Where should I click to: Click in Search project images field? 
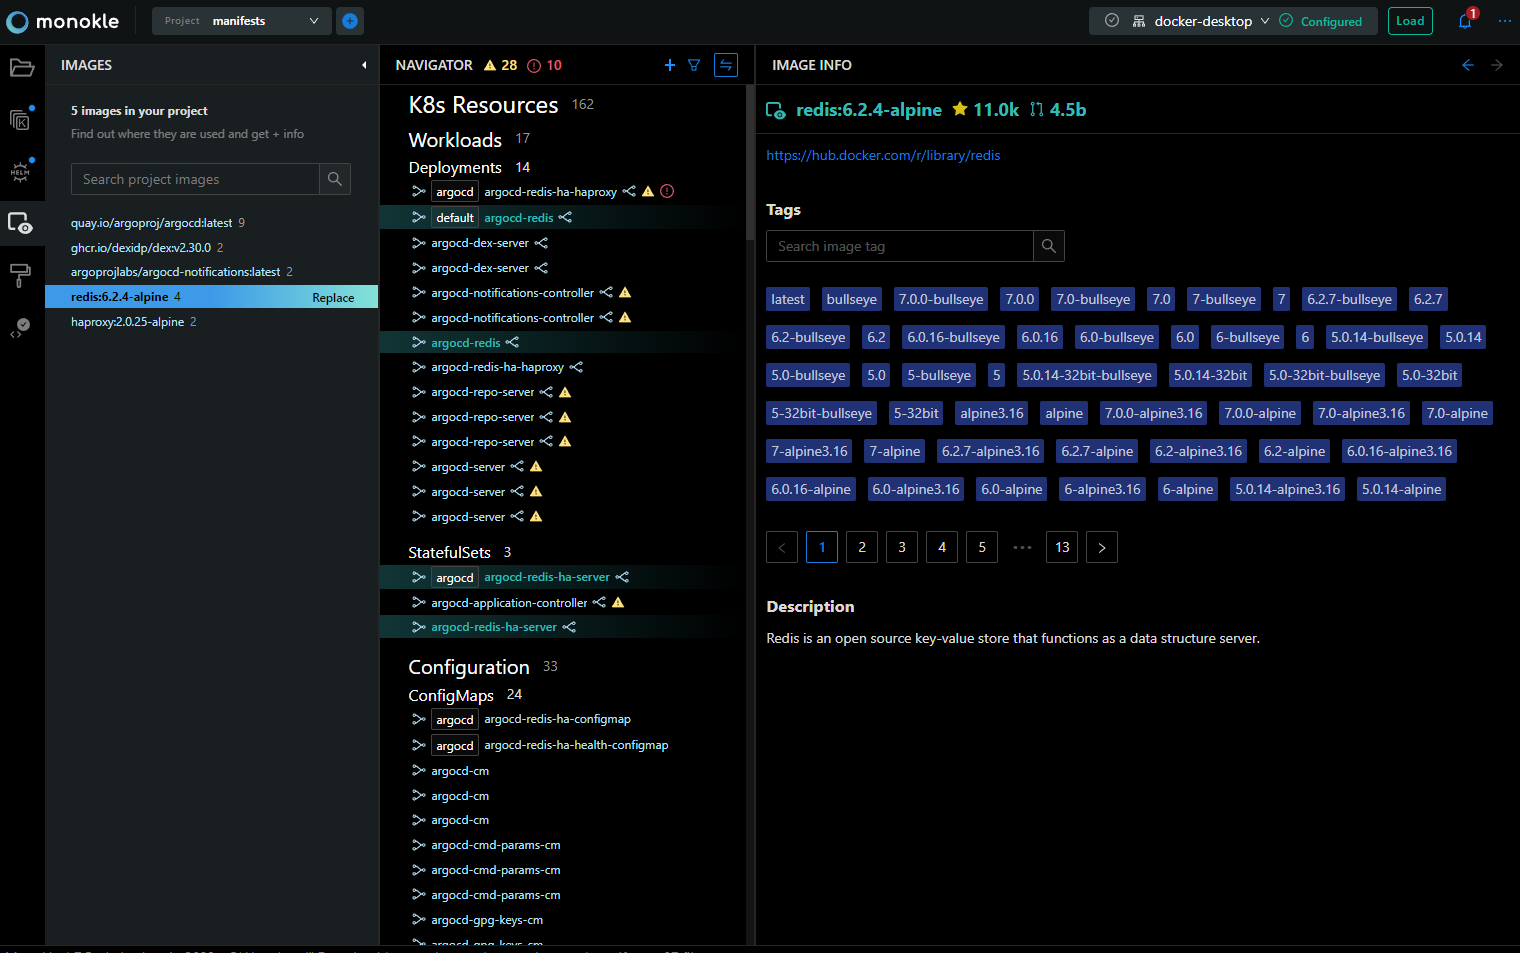point(195,179)
